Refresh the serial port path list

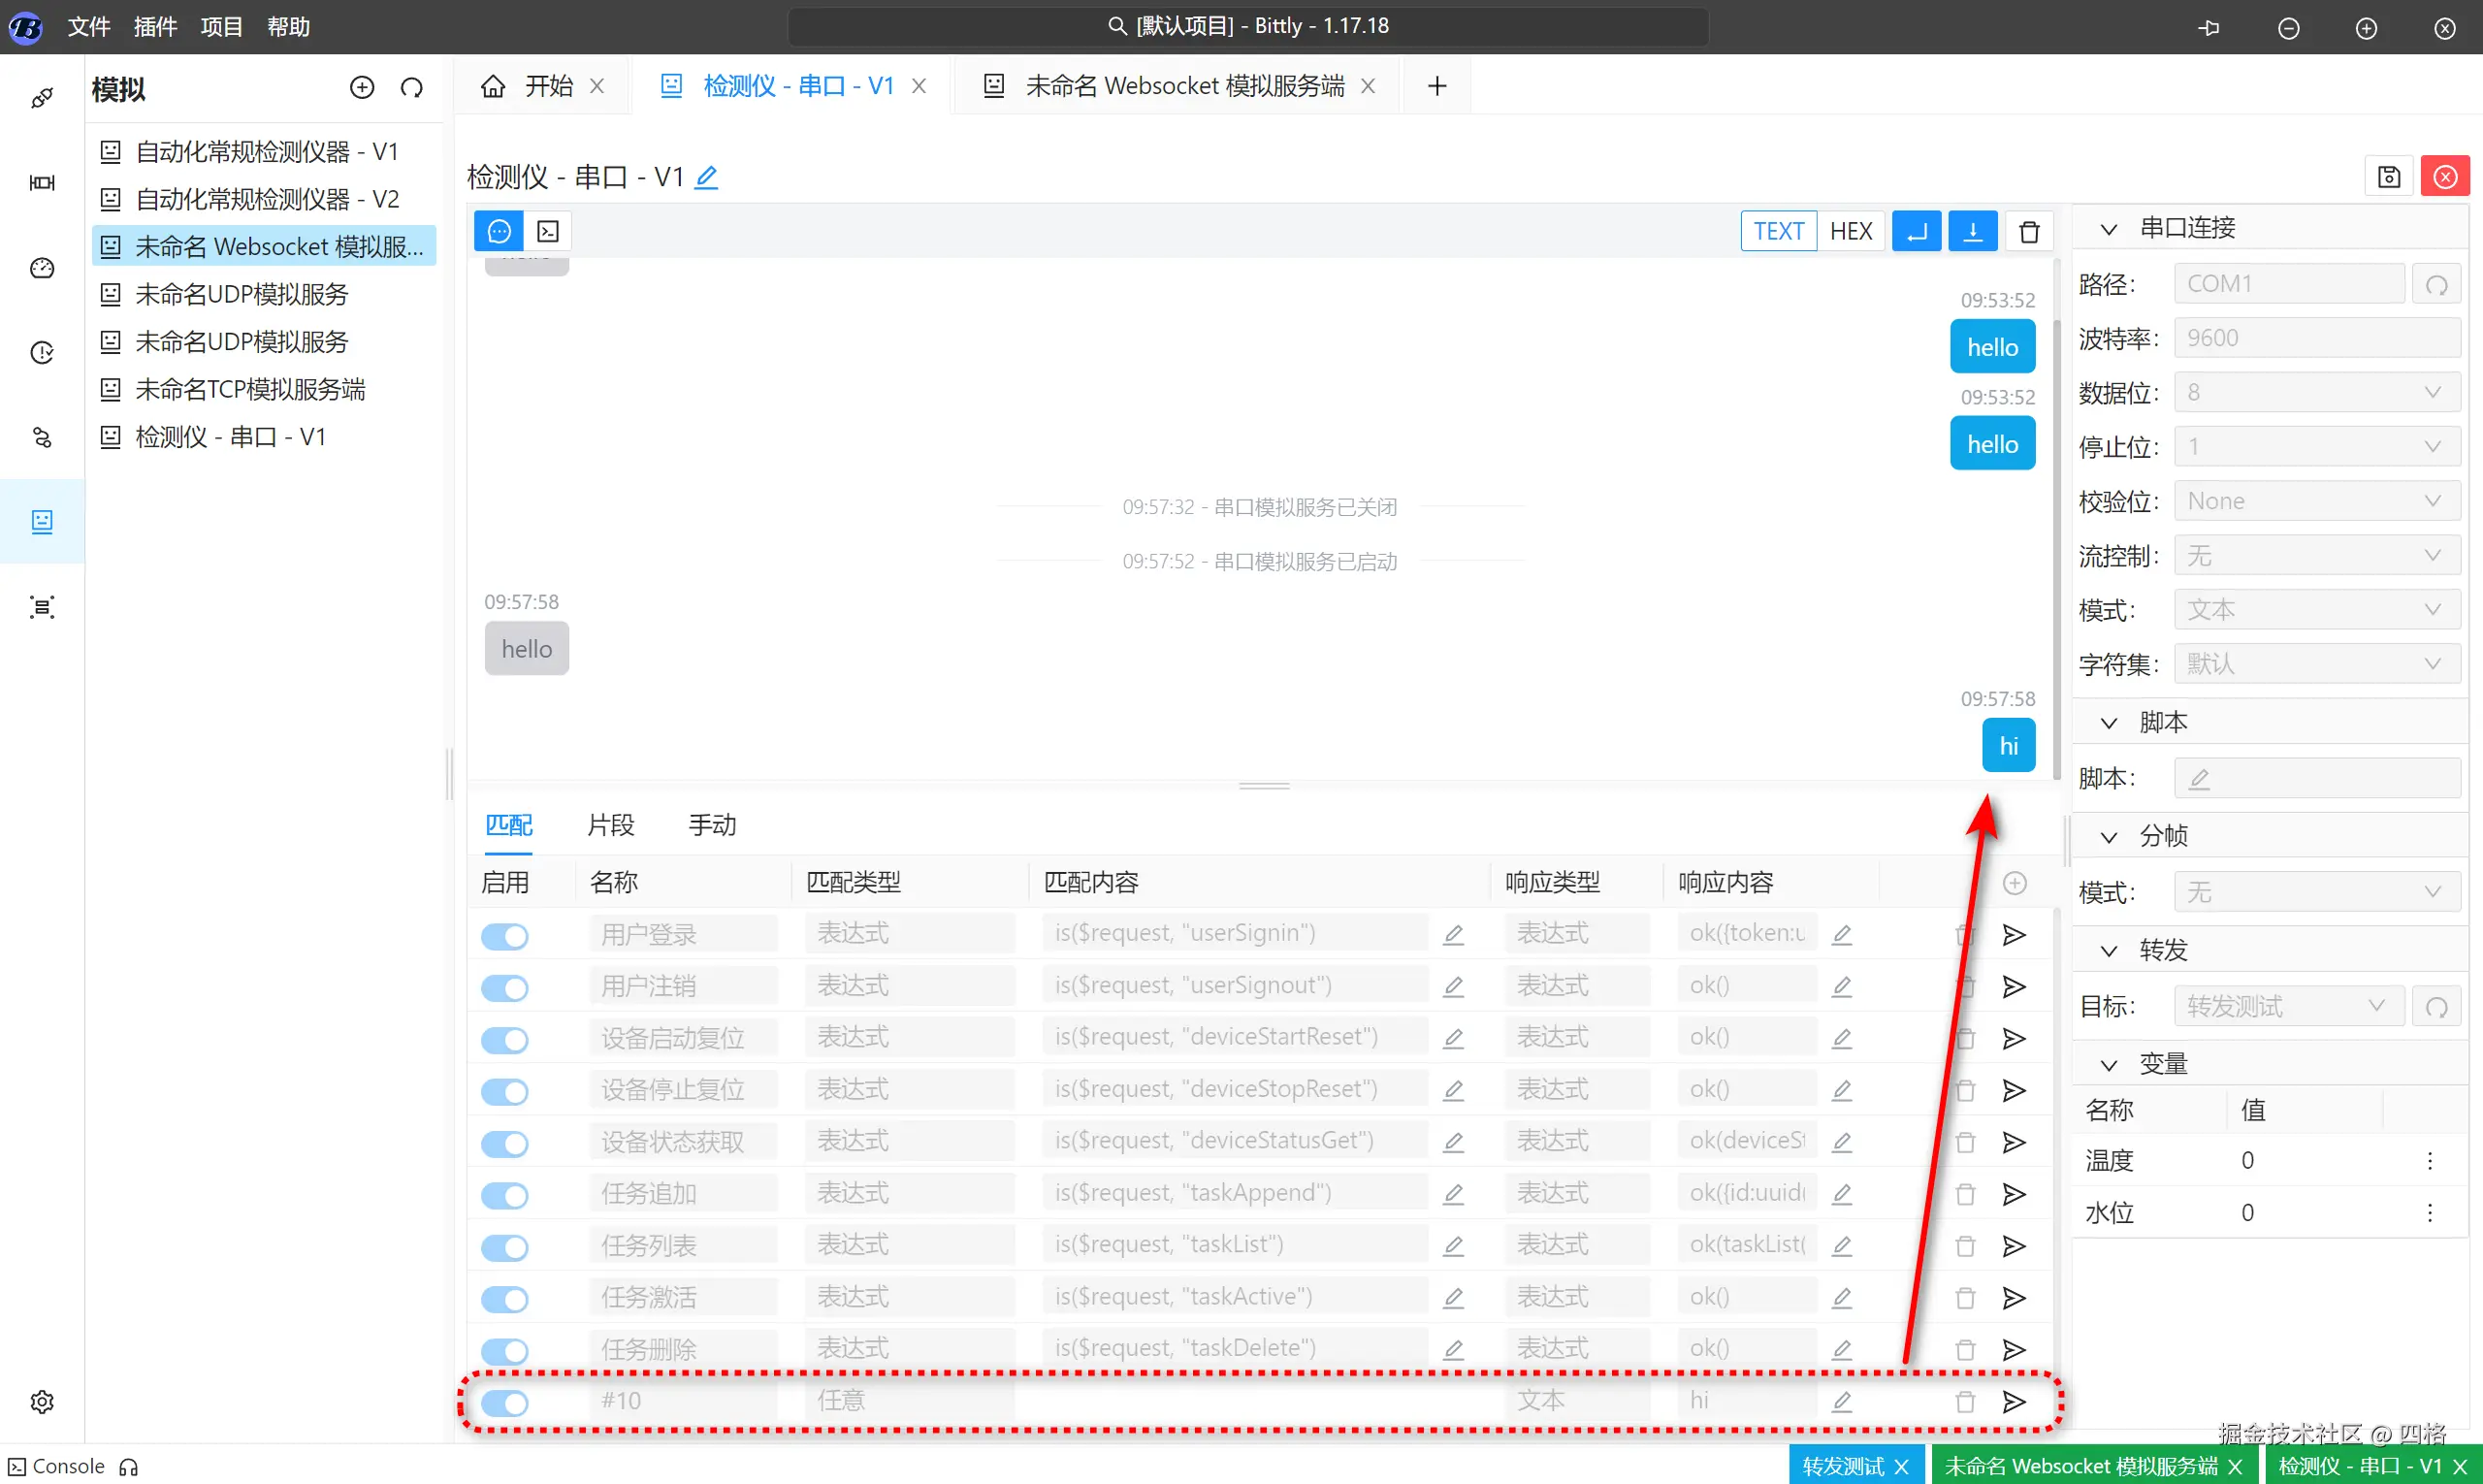(2436, 285)
